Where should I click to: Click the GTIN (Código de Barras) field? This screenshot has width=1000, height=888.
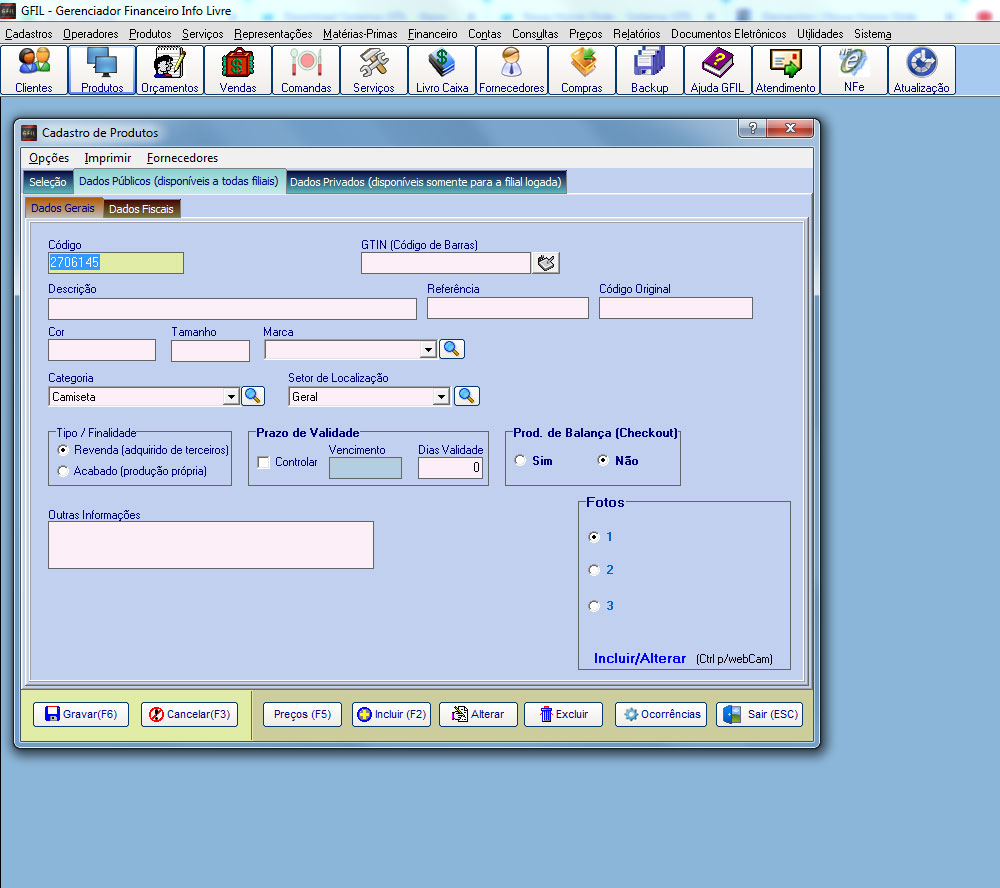[x=446, y=263]
